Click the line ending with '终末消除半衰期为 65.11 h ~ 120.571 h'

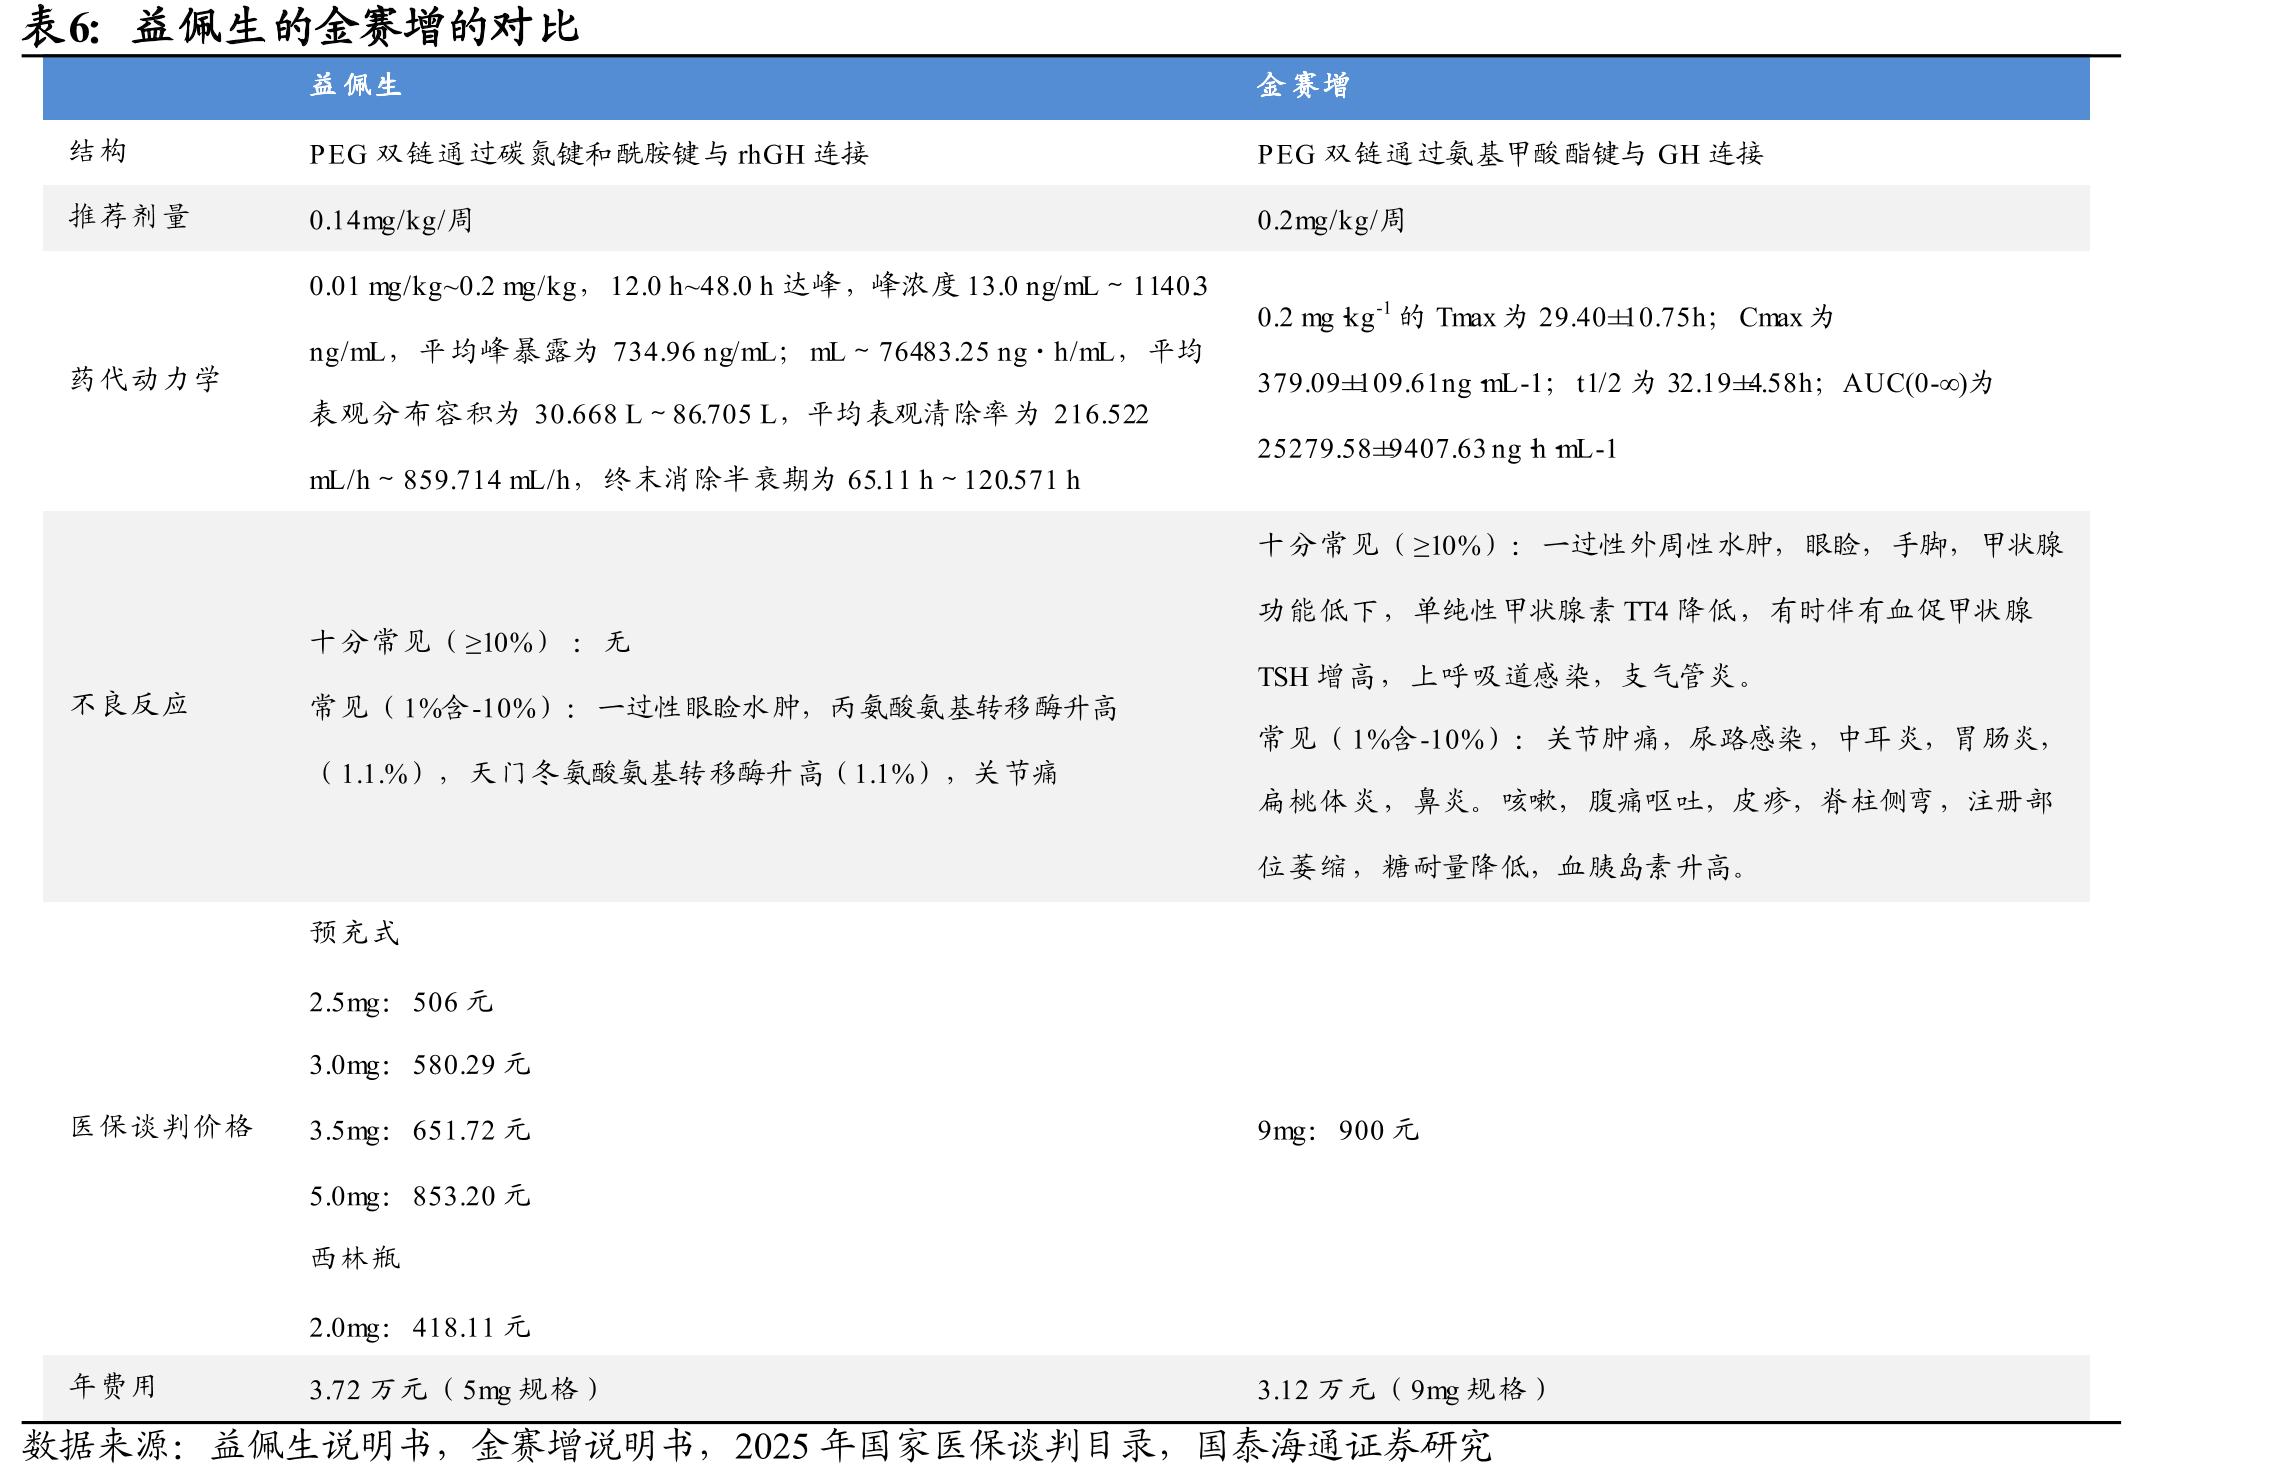coord(695,480)
